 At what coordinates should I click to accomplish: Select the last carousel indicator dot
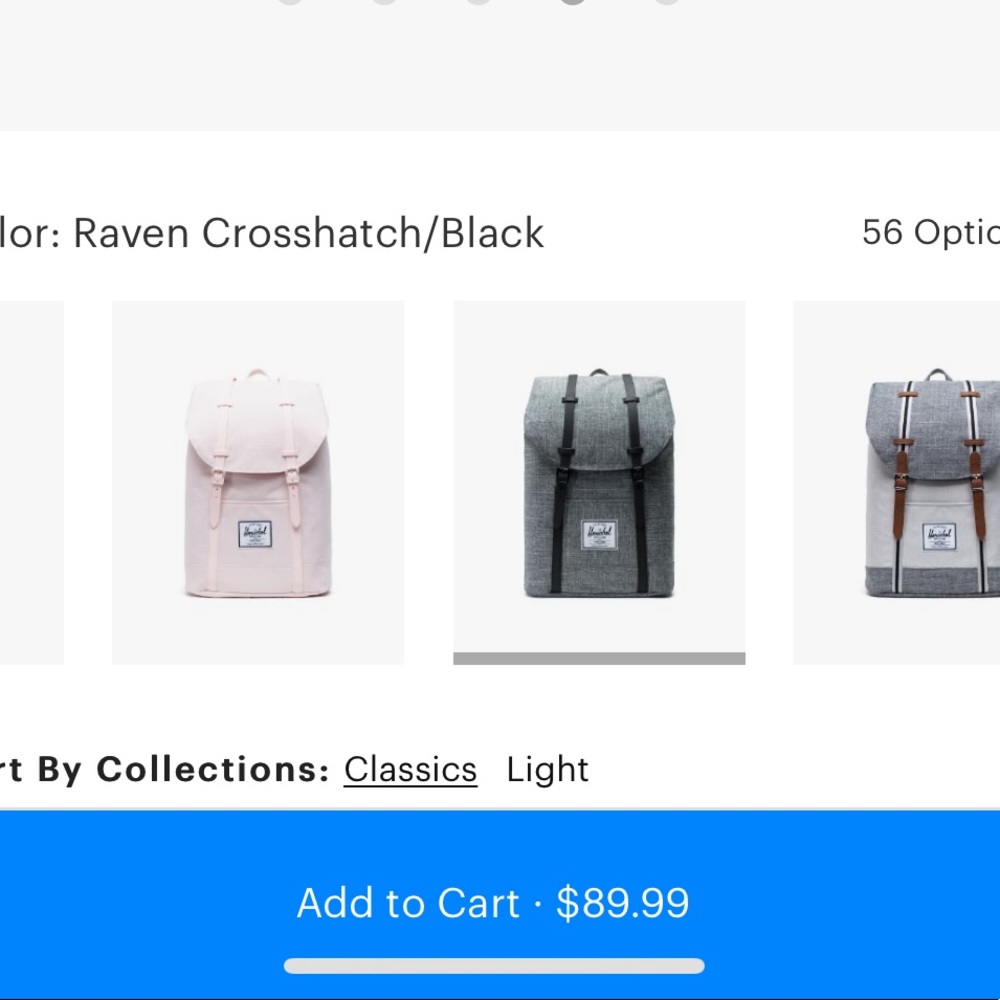click(666, 1)
